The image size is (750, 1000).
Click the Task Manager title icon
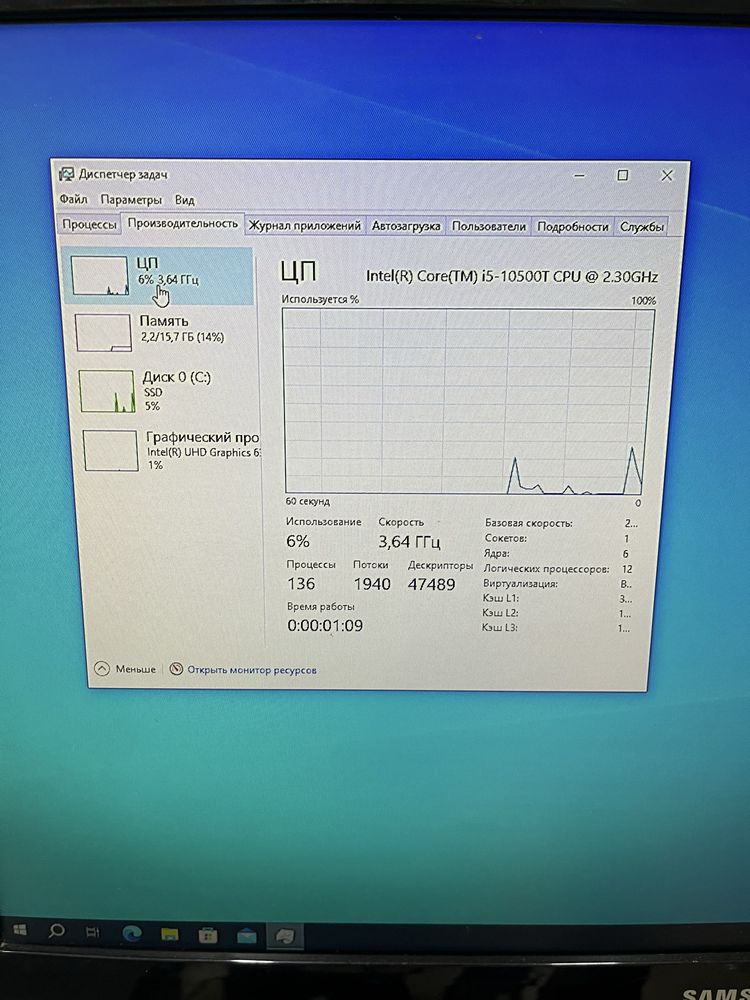66,174
